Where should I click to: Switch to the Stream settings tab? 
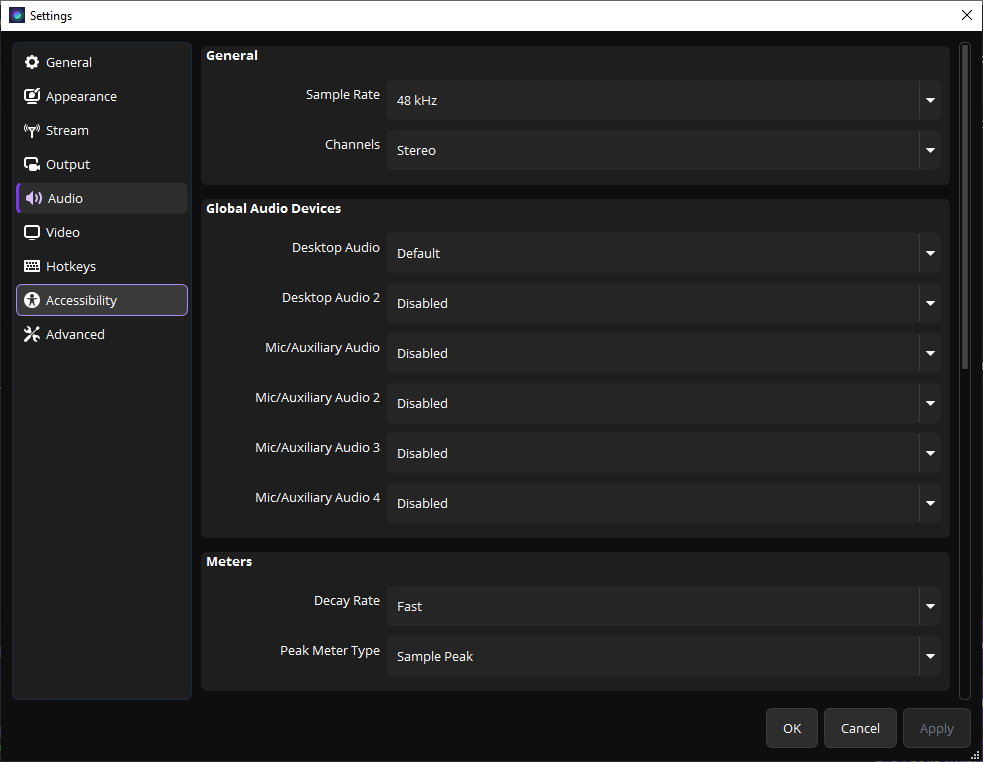(102, 130)
